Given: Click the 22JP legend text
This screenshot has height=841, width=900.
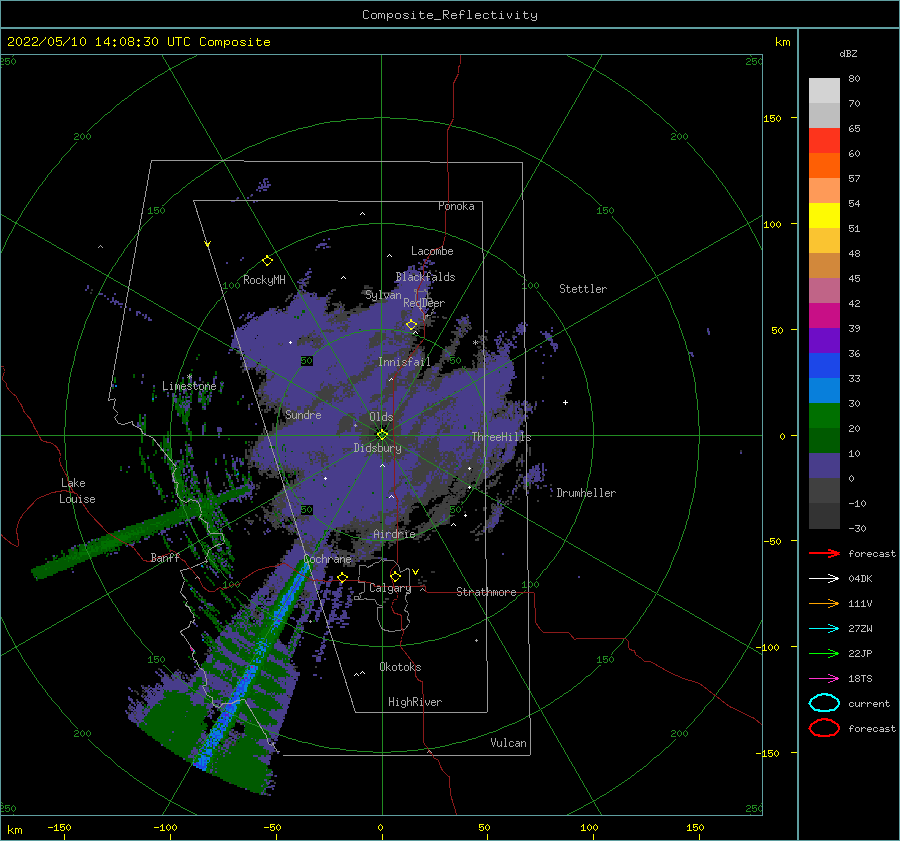Looking at the screenshot, I should (860, 653).
